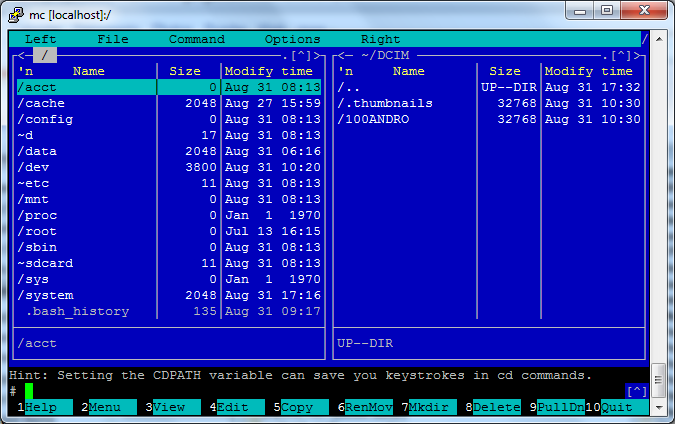Click the 8 Delete function button
This screenshot has width=675, height=424.
pyautogui.click(x=493, y=407)
